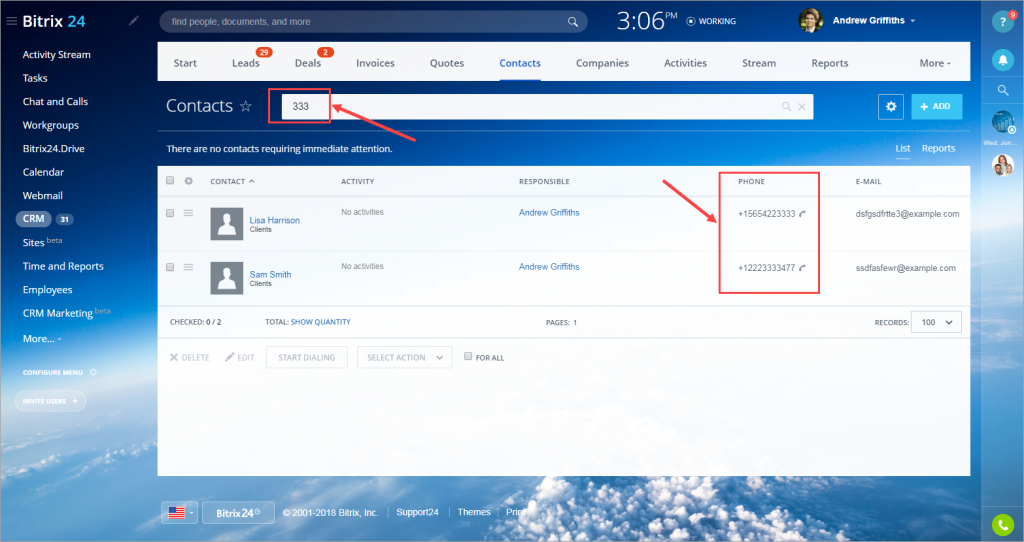Open the Companies tab
Viewport: 1024px width, 542px height.
click(602, 63)
